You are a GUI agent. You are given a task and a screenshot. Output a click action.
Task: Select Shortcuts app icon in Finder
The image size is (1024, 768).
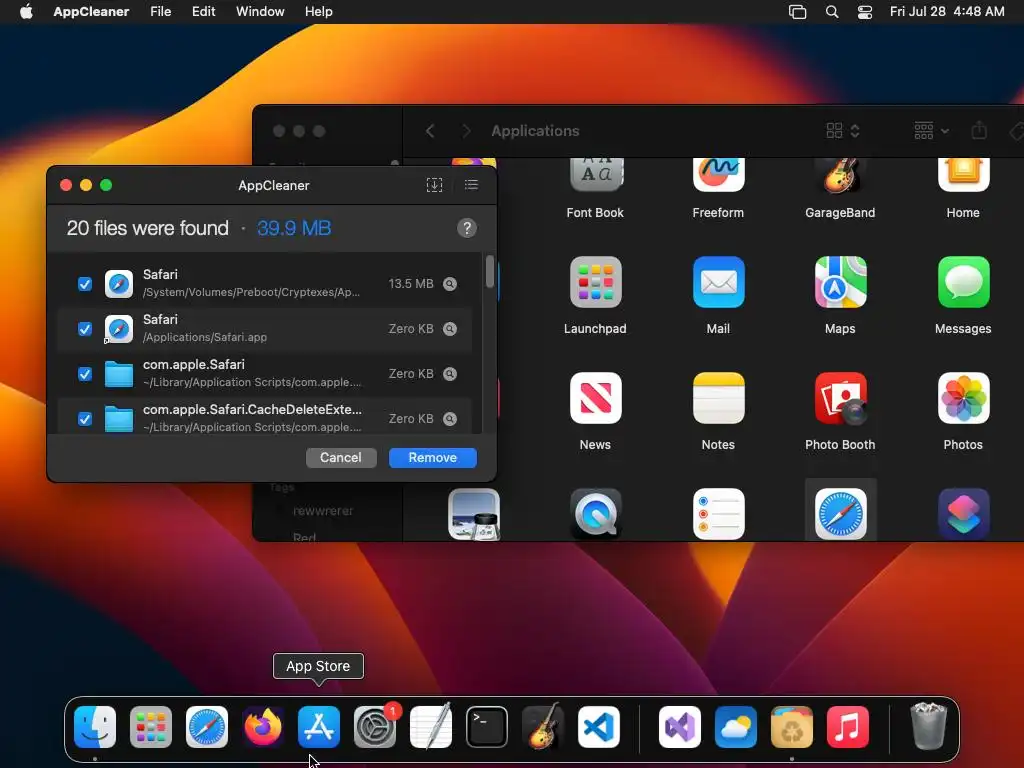pyautogui.click(x=963, y=514)
